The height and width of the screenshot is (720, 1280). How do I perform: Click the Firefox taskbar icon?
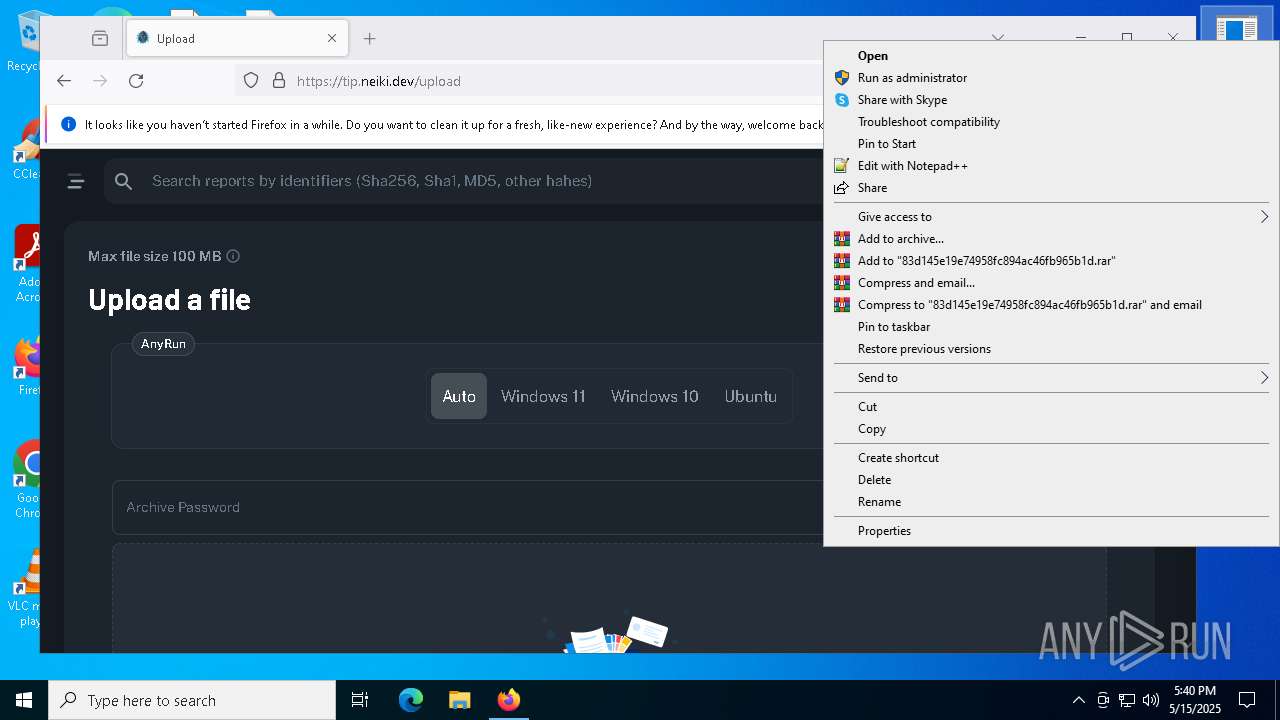(x=508, y=700)
